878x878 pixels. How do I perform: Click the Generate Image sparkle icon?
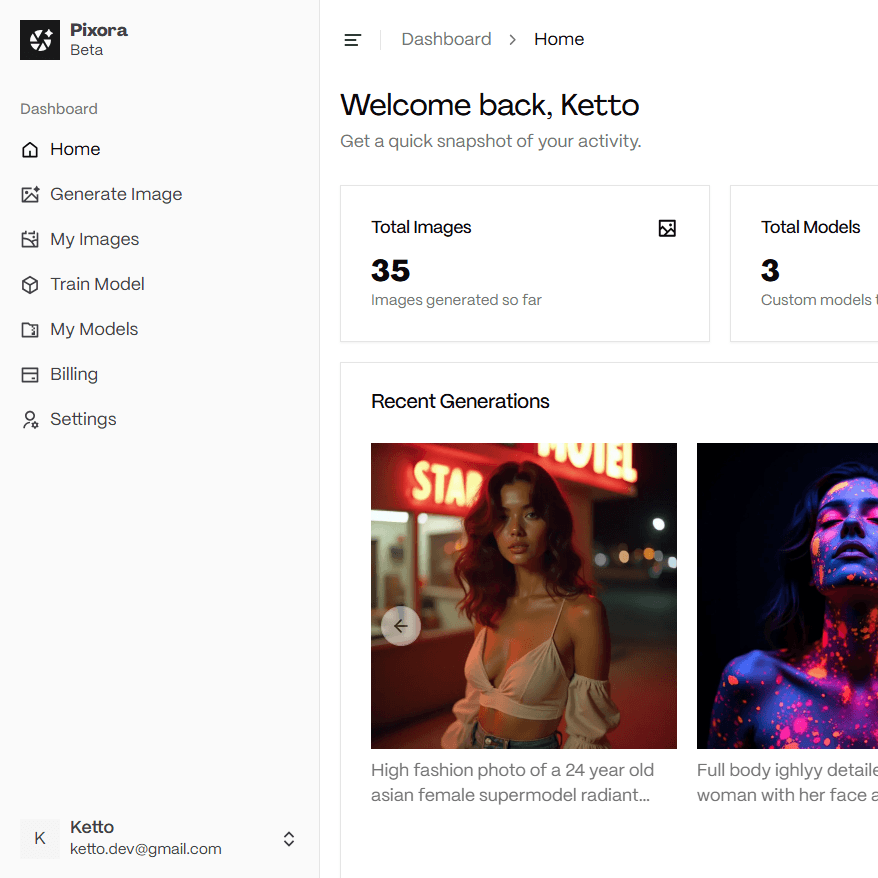(30, 194)
